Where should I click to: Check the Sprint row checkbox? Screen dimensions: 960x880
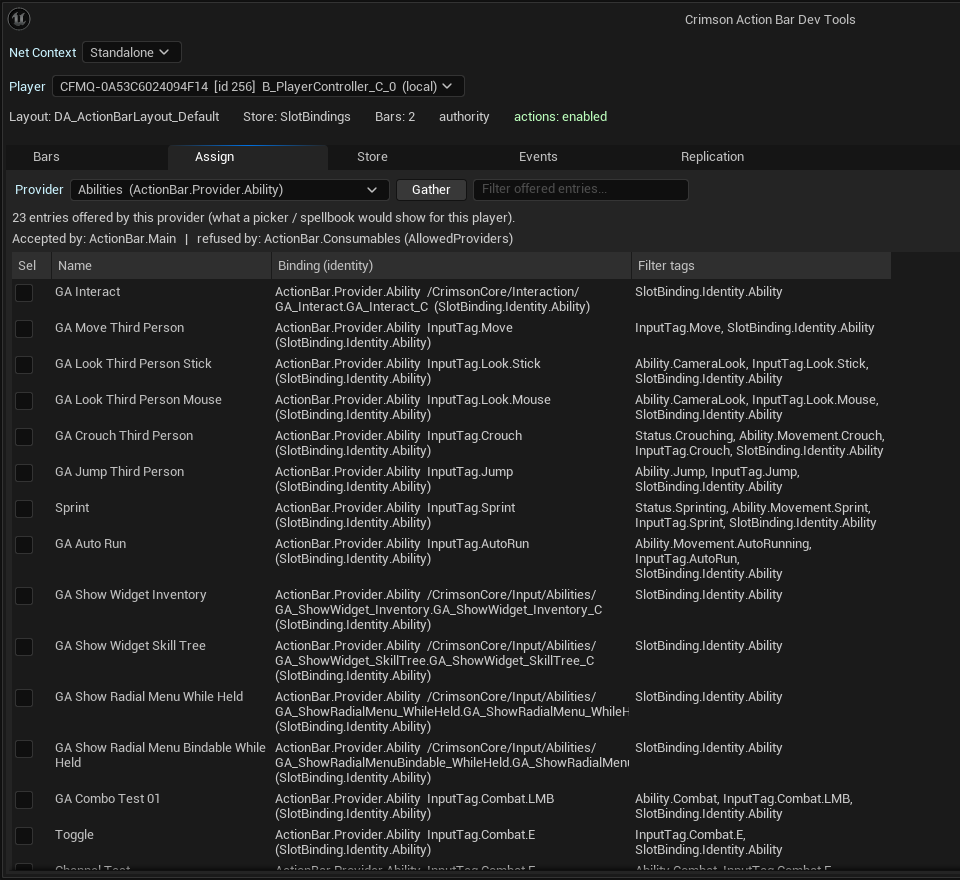point(24,509)
